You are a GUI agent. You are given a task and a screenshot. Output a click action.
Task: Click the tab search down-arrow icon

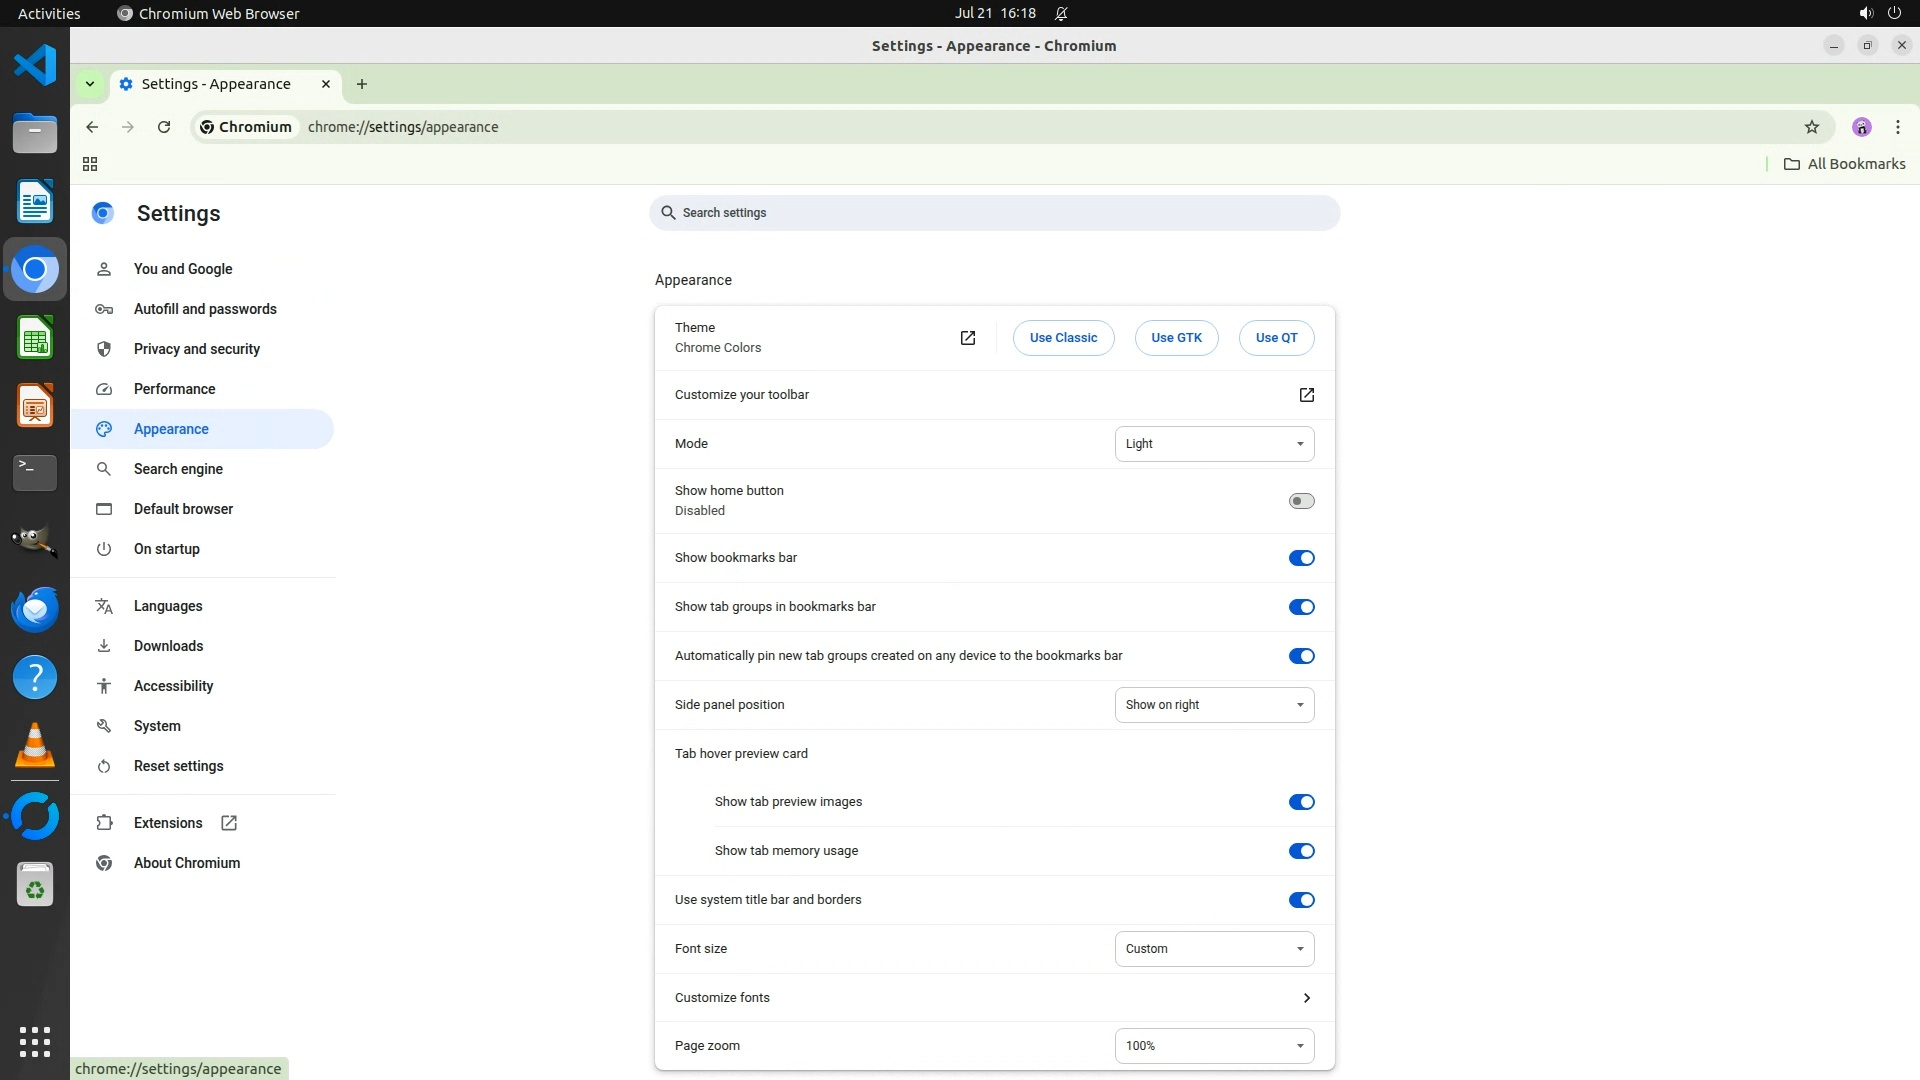pos(90,84)
